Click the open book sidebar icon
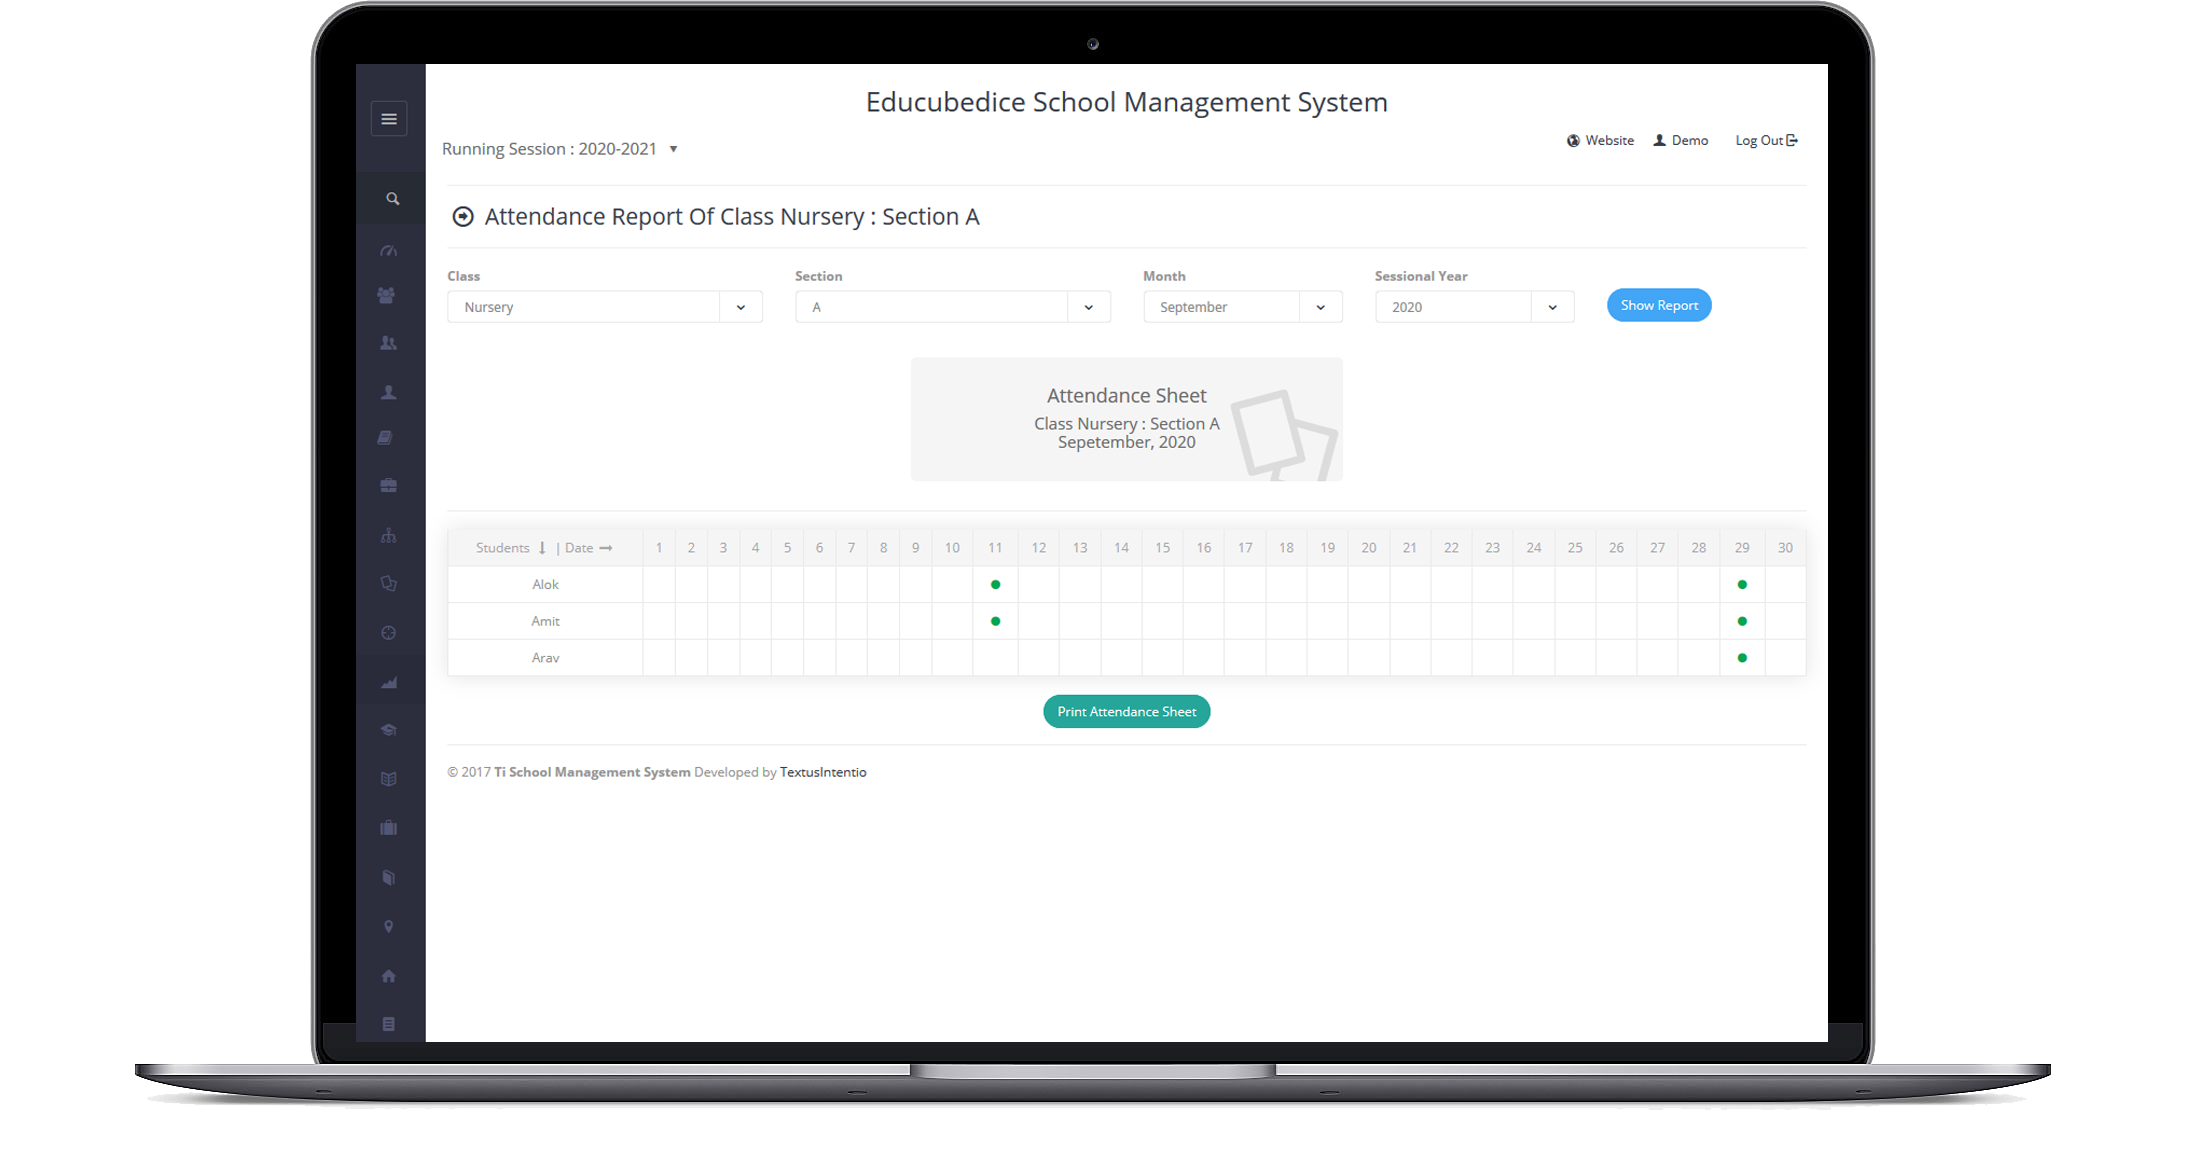 pyautogui.click(x=389, y=779)
